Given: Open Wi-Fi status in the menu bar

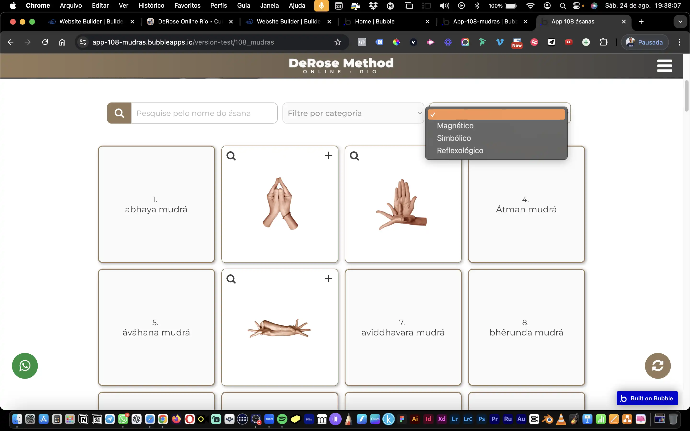Looking at the screenshot, I should point(531,6).
